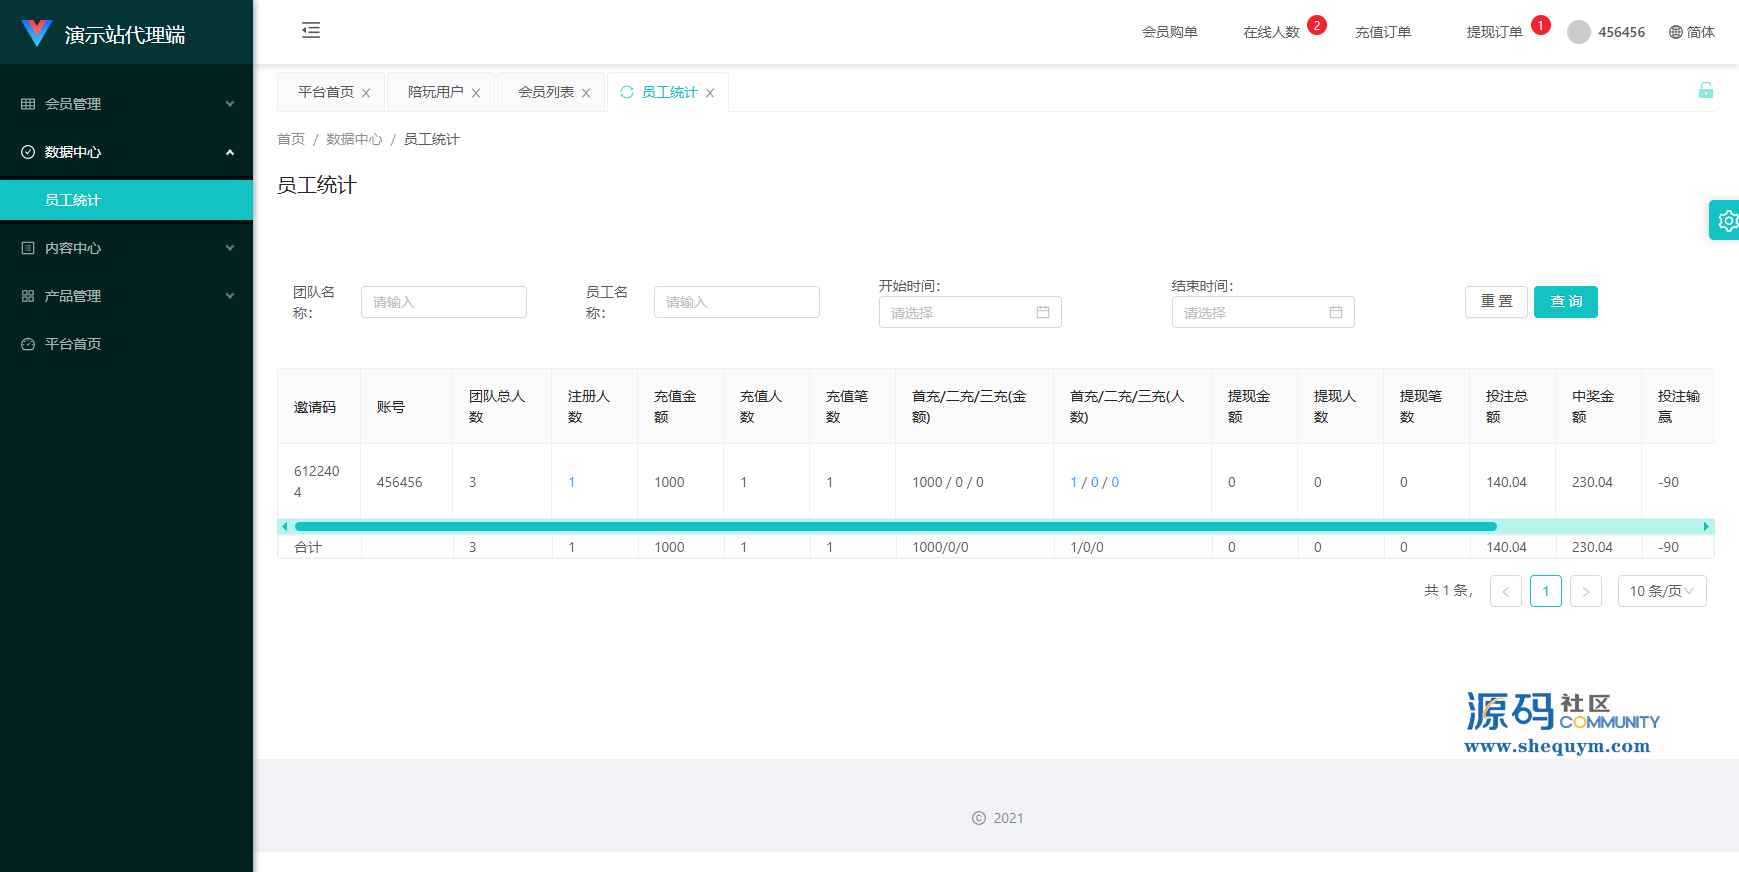Click the 查询 search button
Screen dimensions: 1739x872
[1565, 302]
